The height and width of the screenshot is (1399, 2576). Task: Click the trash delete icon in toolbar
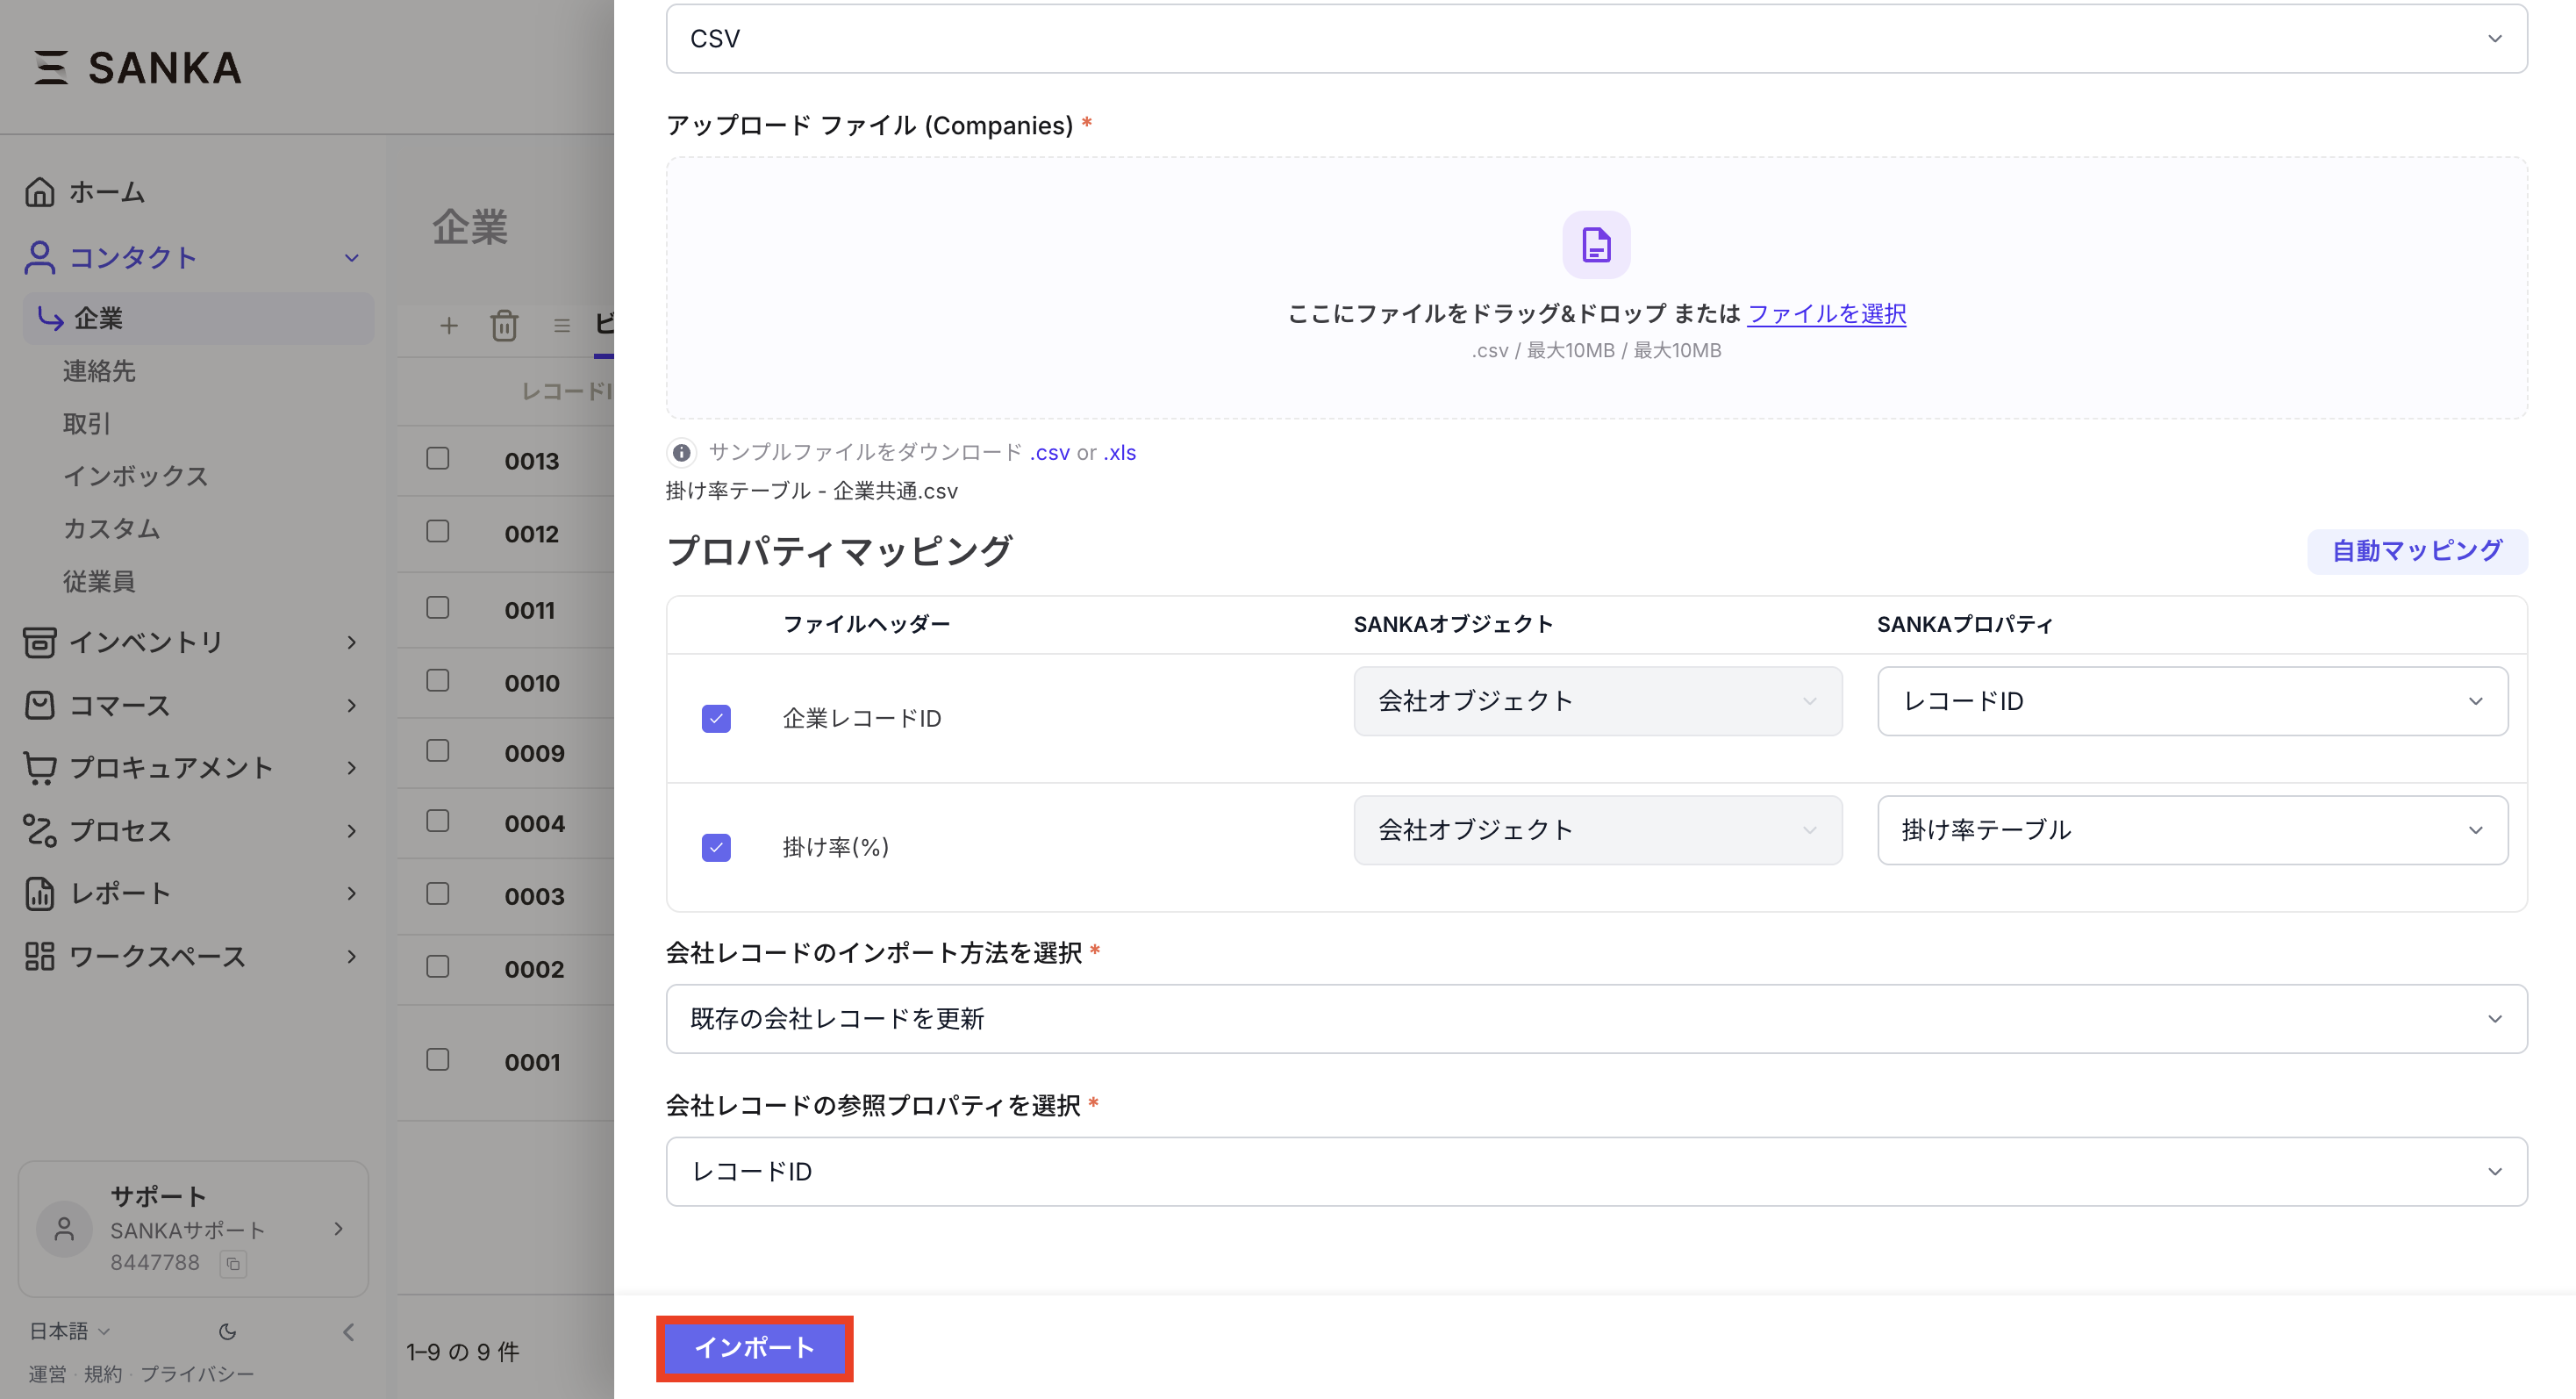[x=504, y=325]
